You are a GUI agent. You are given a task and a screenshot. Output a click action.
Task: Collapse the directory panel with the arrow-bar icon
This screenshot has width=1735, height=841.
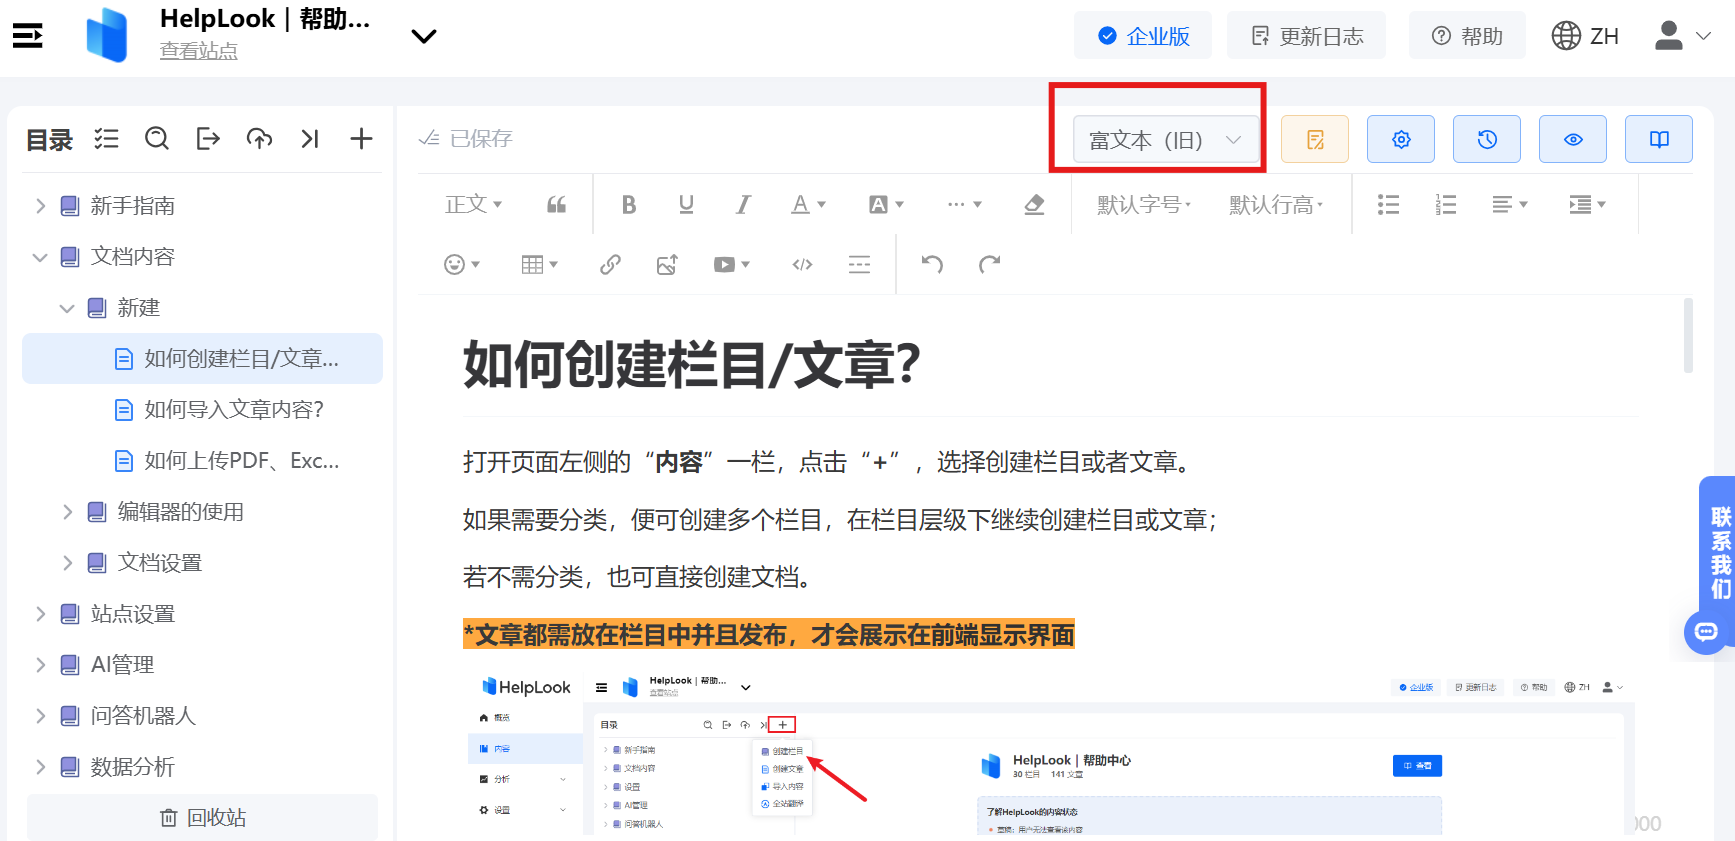[310, 139]
